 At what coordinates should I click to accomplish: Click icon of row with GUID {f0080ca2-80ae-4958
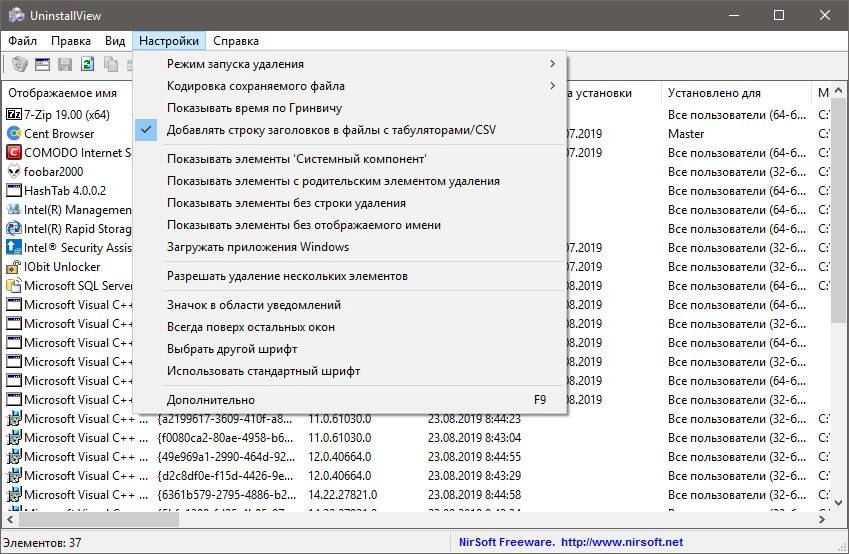pyautogui.click(x=14, y=438)
